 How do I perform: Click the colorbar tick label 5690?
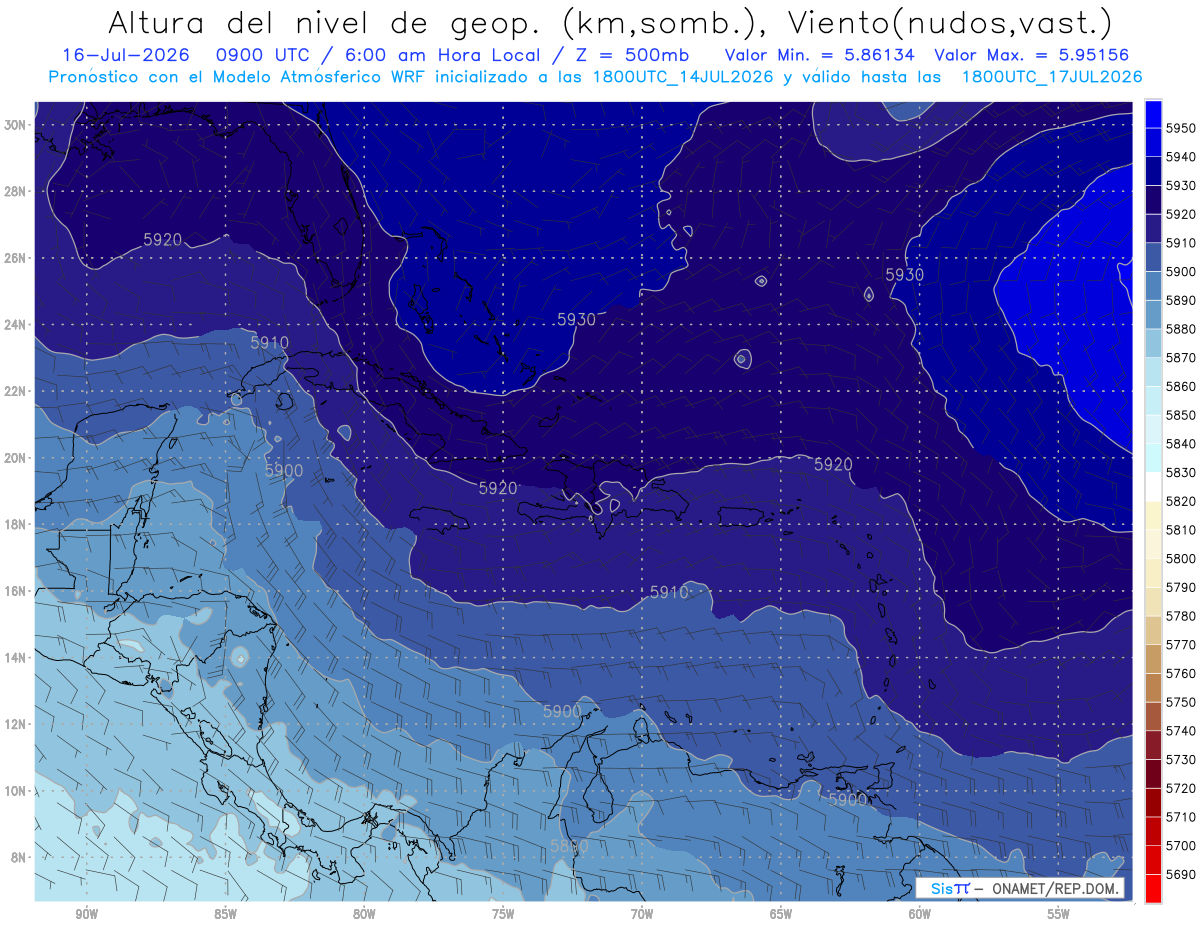point(1180,874)
